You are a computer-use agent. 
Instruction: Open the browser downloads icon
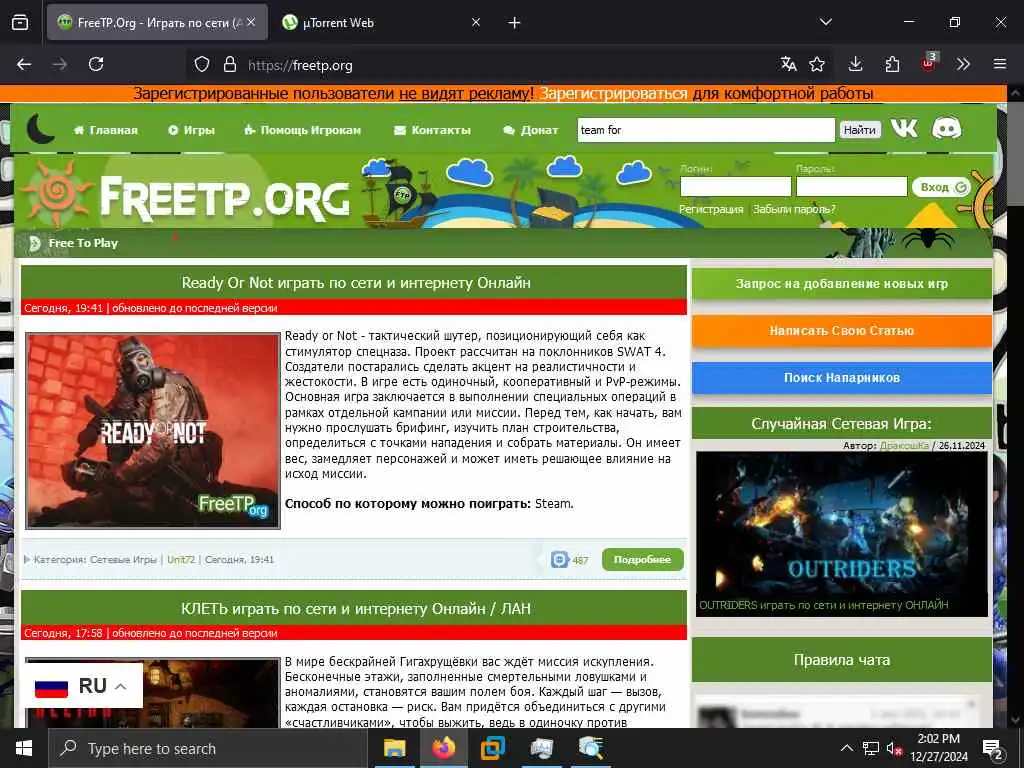pos(856,64)
